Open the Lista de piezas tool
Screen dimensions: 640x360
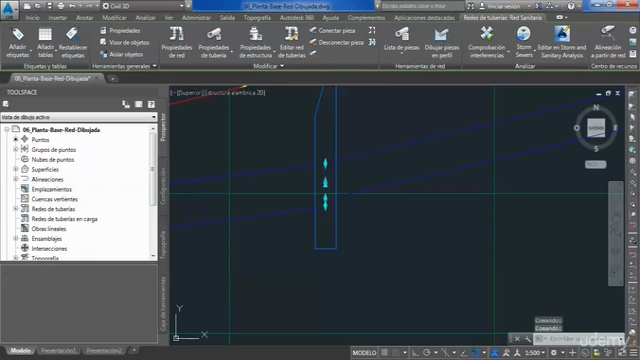pos(402,40)
